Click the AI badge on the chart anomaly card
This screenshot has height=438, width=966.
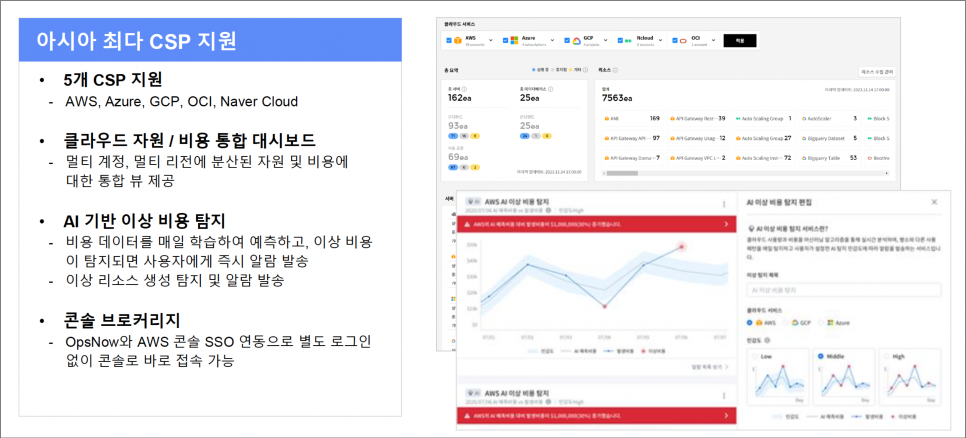point(473,201)
